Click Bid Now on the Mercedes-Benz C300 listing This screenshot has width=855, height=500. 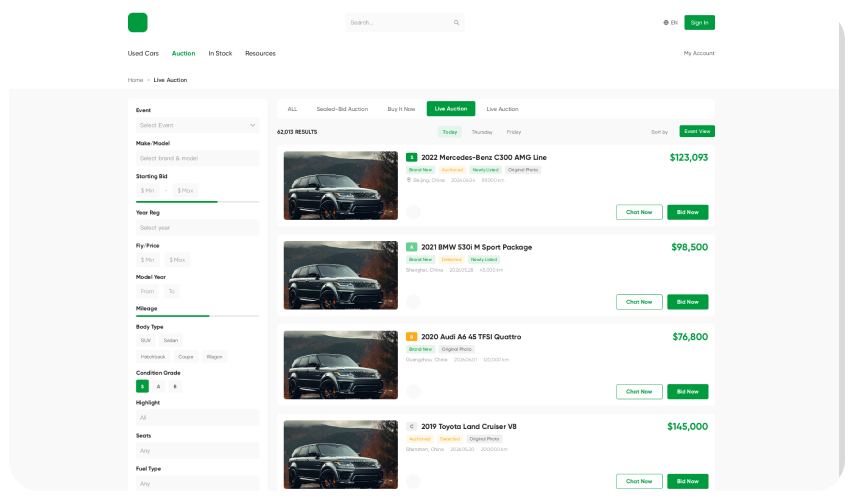point(688,212)
